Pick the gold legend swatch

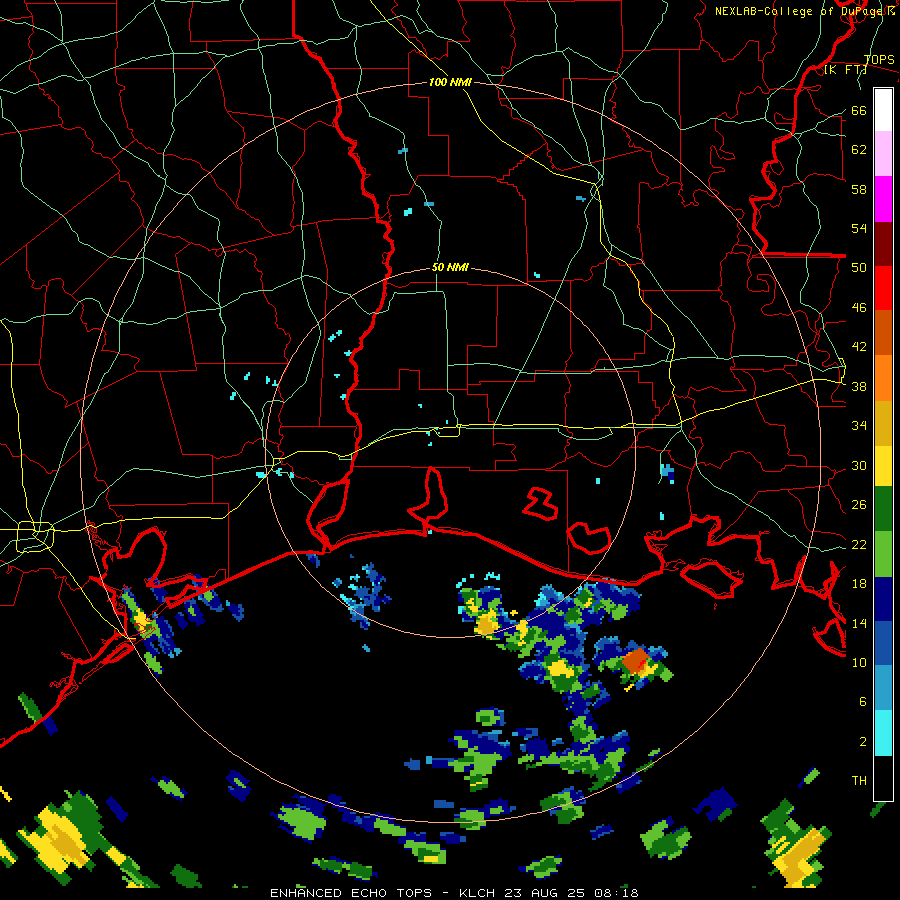coord(883,422)
